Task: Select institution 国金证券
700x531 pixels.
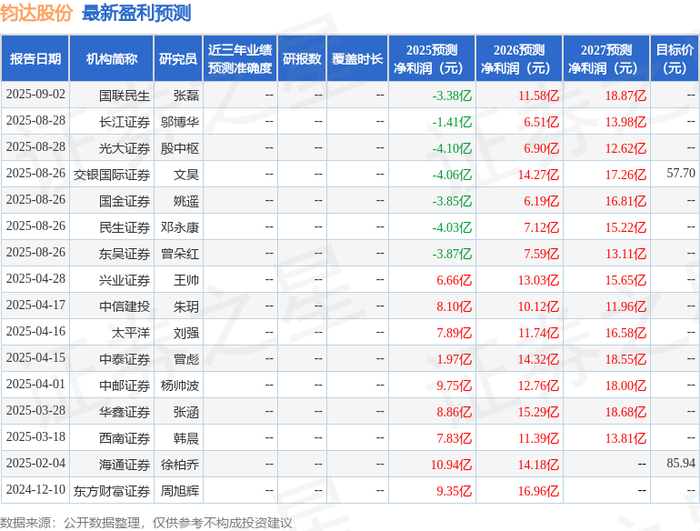Action: (x=124, y=201)
